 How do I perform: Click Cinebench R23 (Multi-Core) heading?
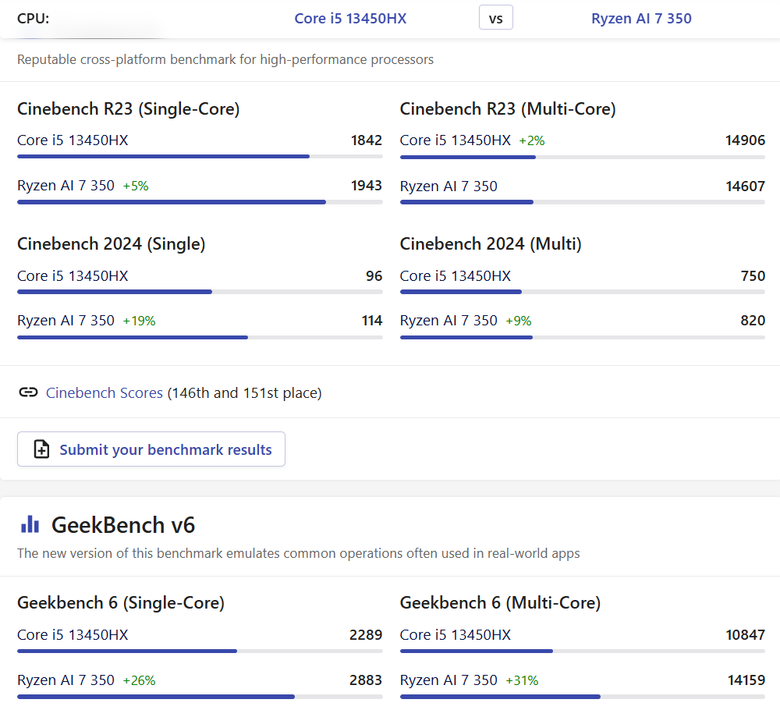tap(507, 108)
